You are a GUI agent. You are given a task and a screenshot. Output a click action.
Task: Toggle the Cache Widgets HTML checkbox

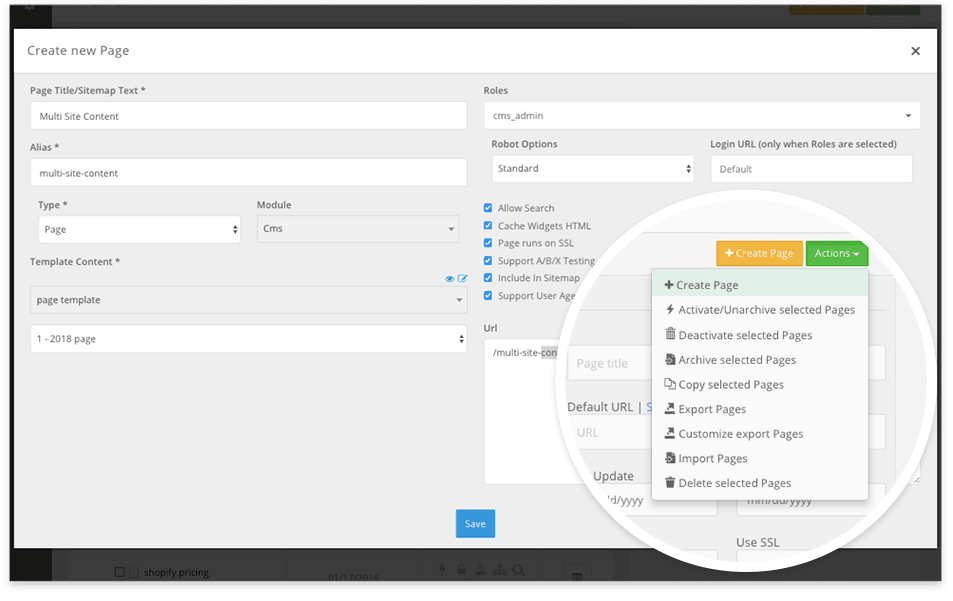pos(488,226)
